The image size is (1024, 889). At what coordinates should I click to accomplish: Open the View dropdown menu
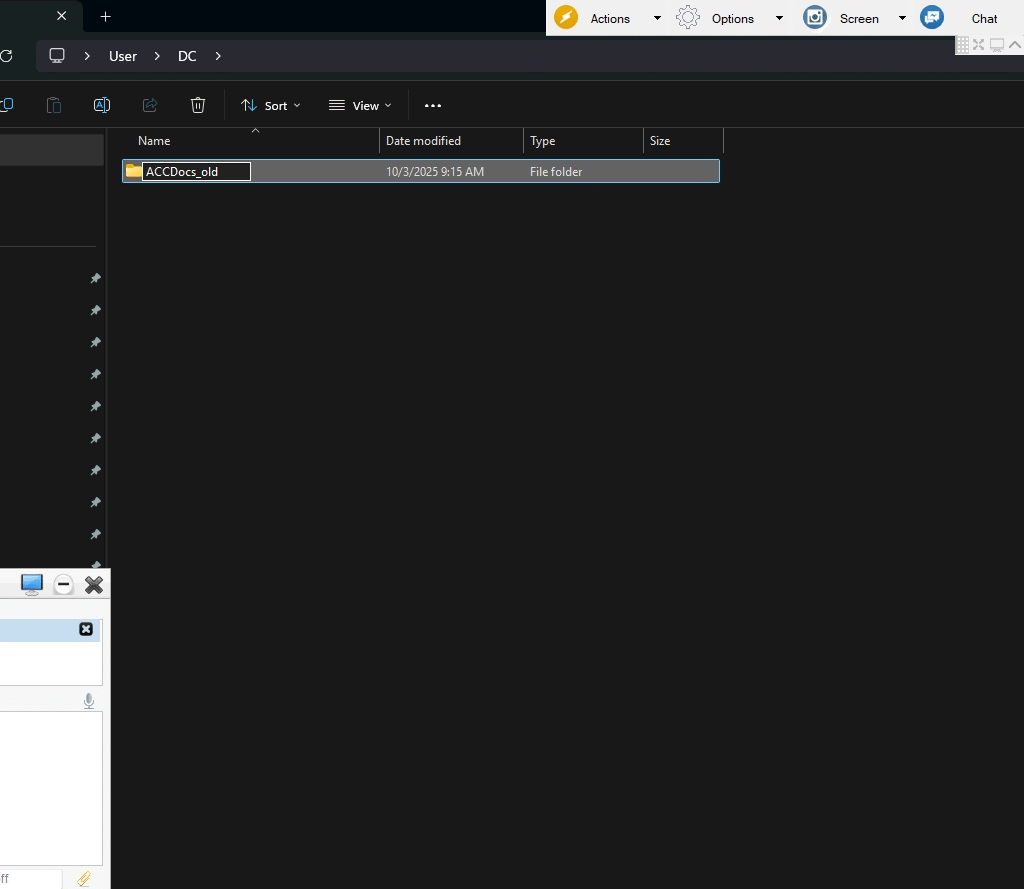click(x=360, y=105)
